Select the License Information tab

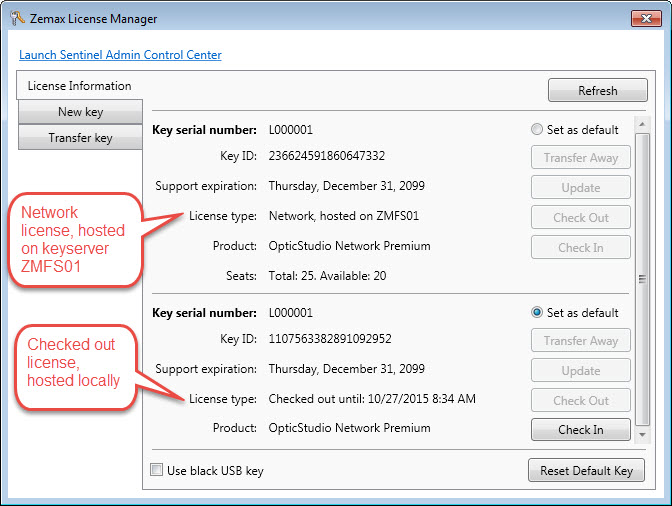coord(79,86)
